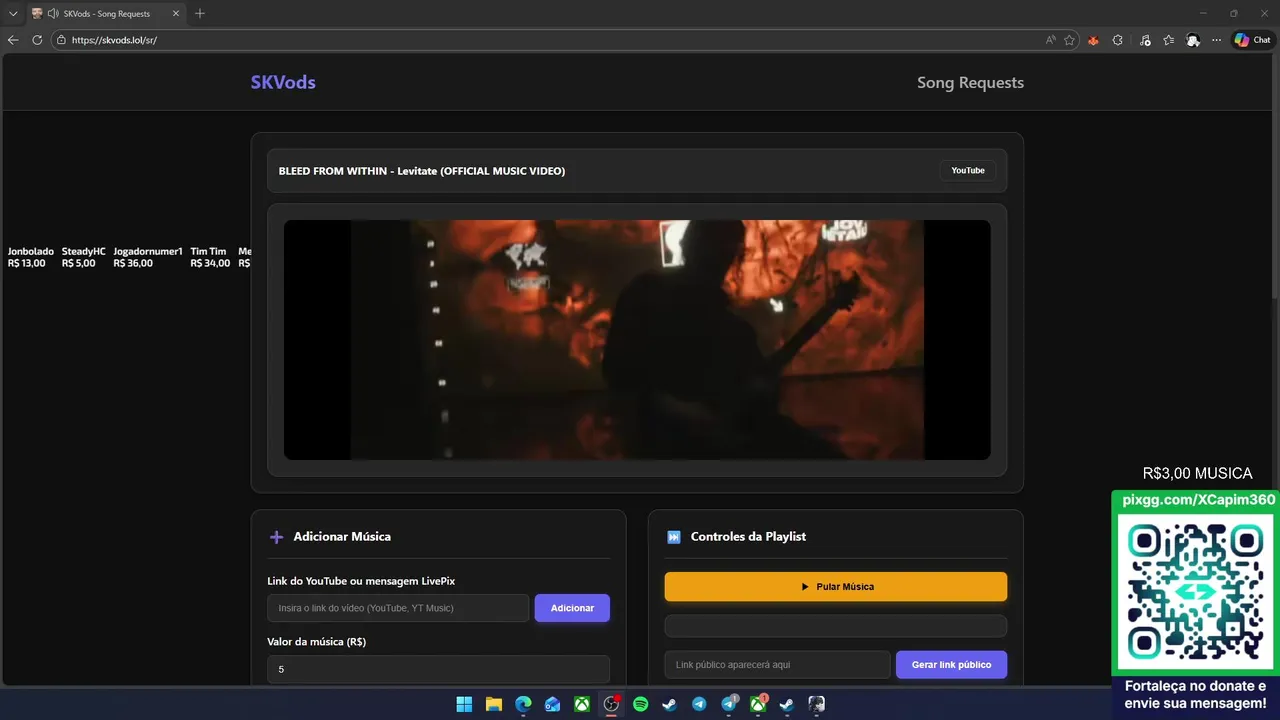The height and width of the screenshot is (720, 1280).
Task: Click the empty status bar under Pular Música
Action: pyautogui.click(x=835, y=626)
